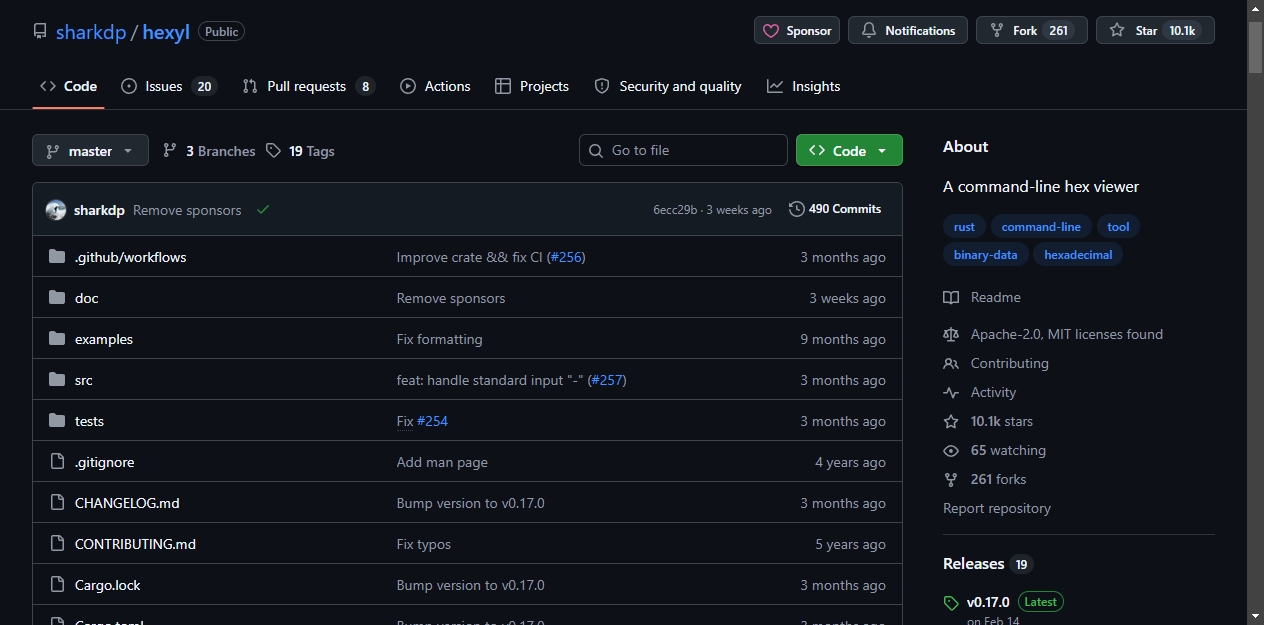This screenshot has height=625, width=1264.
Task: Click the sharkdp owner link
Action: click(91, 32)
